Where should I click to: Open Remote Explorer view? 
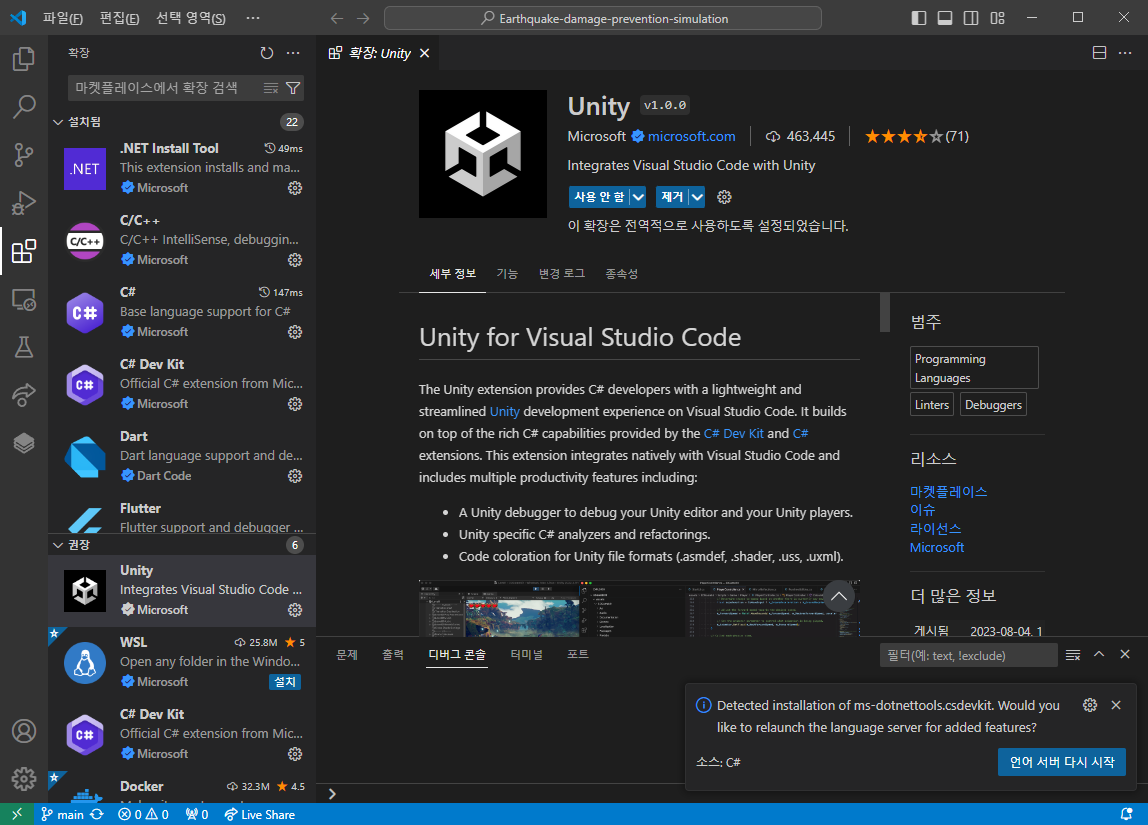[23, 299]
